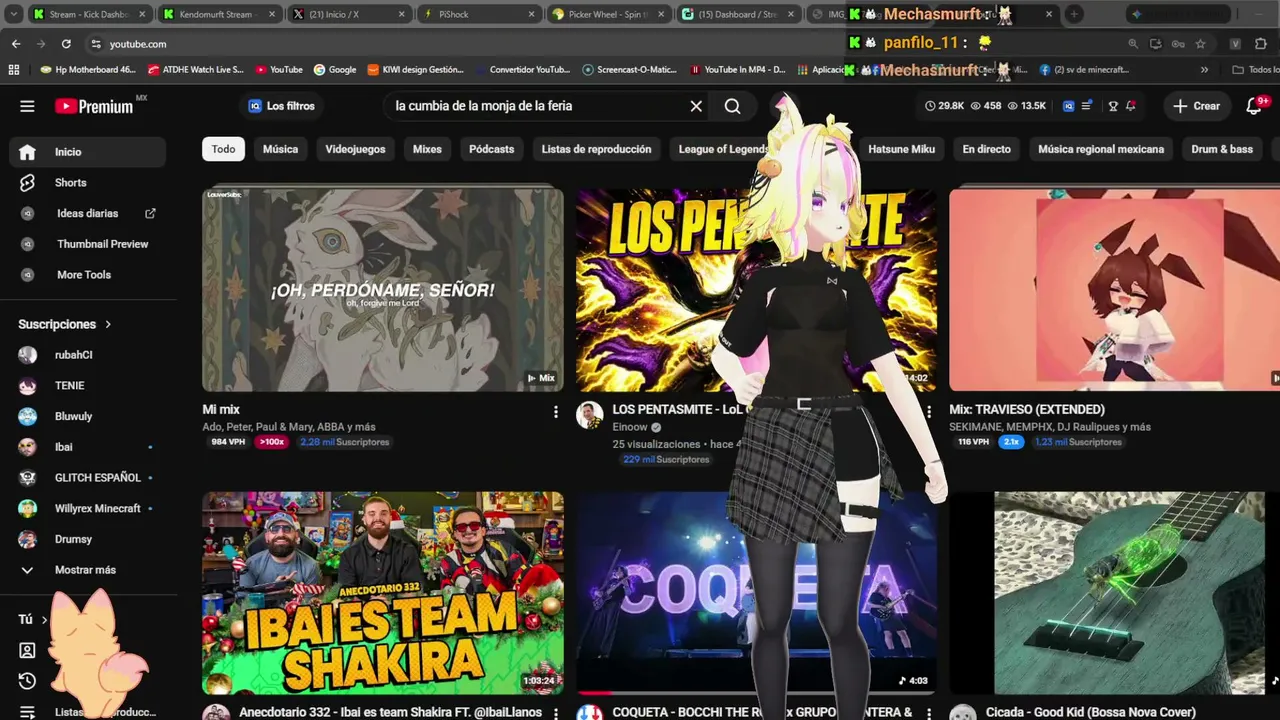The image size is (1280, 720).
Task: Open the Mi mix thumbnail
Action: tap(383, 289)
